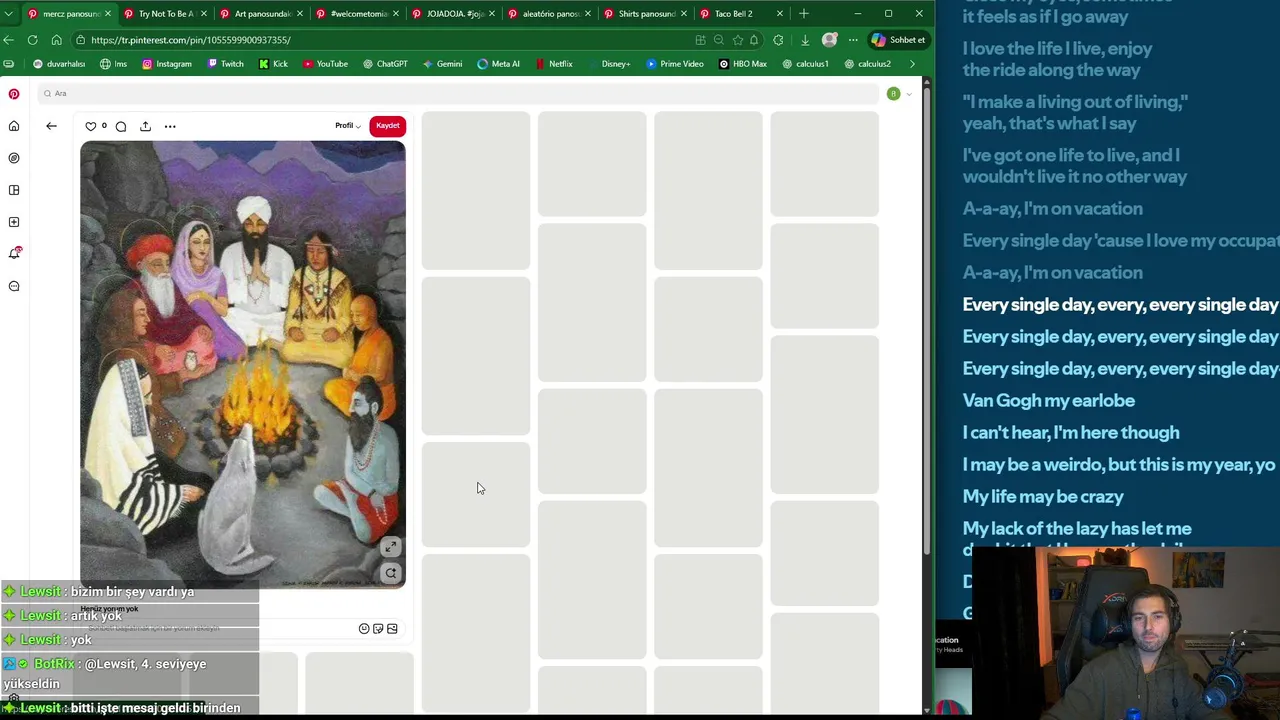Screen dimensions: 1280x720
Task: Open the YouTube bookmark
Action: (x=325, y=64)
